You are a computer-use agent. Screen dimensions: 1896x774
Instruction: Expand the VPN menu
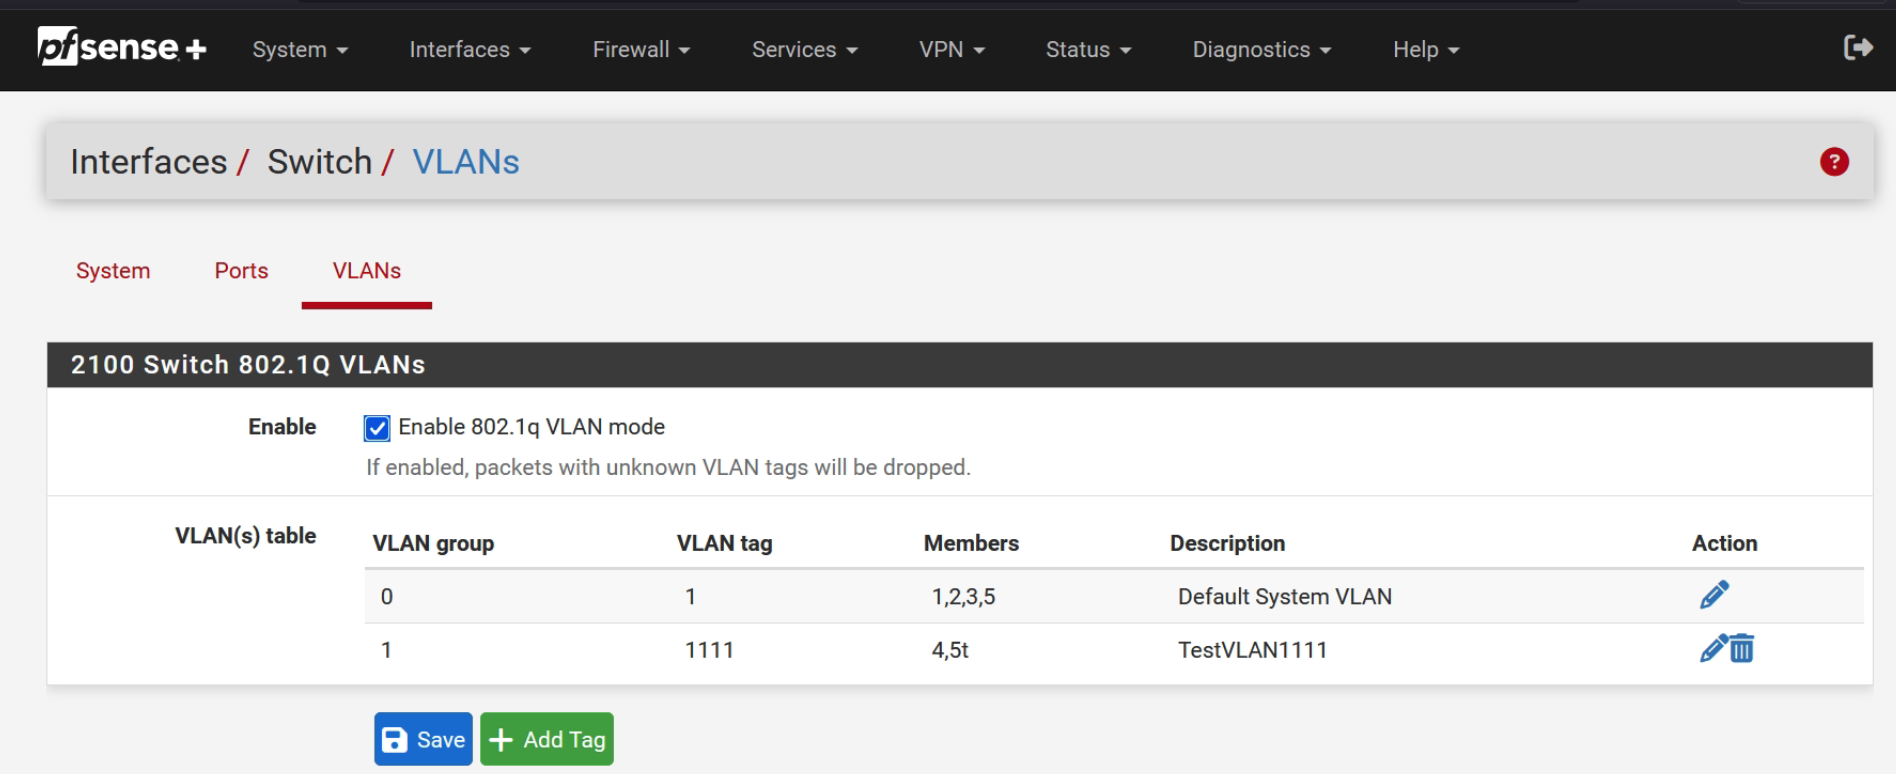[951, 49]
